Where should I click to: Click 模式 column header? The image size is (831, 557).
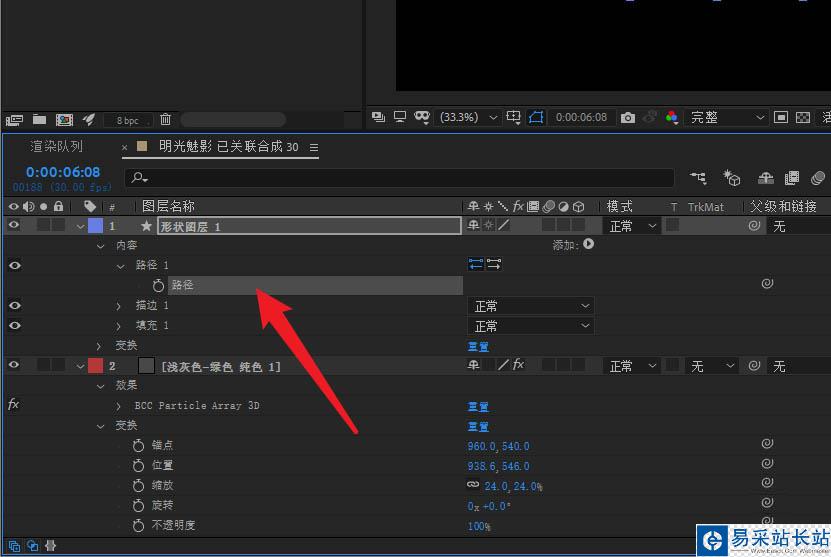click(x=620, y=206)
